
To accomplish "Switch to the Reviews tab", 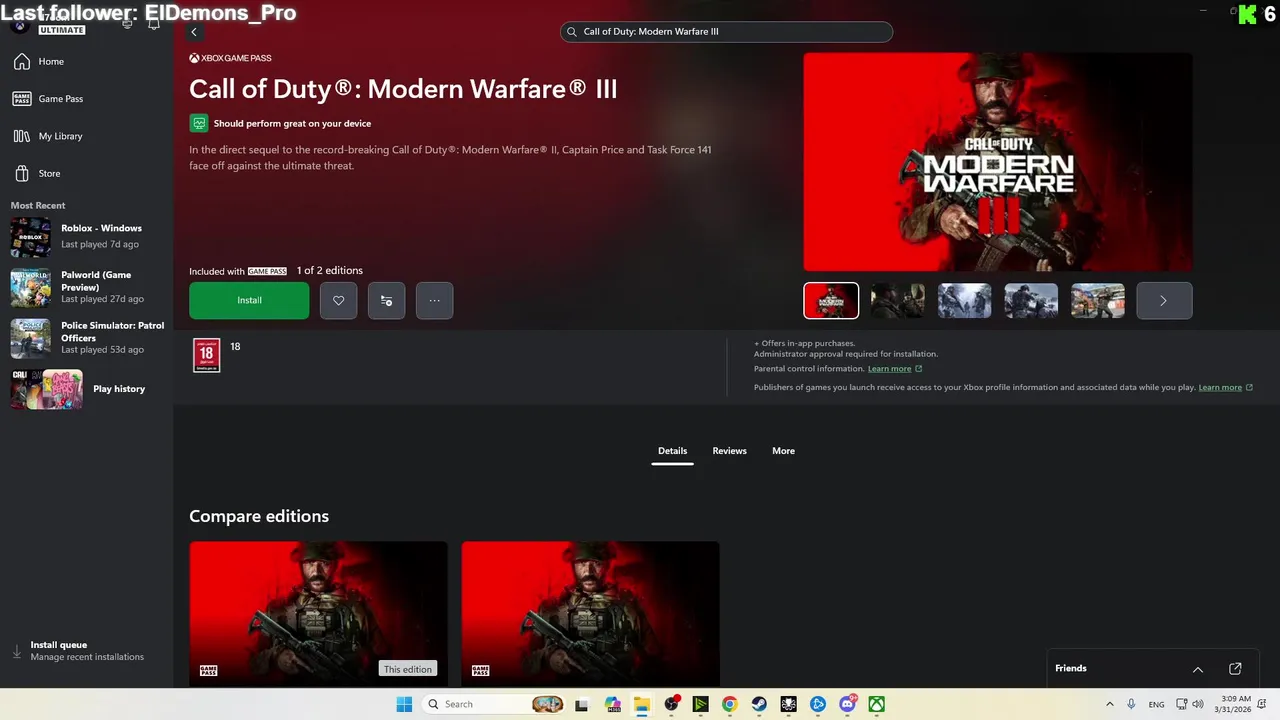I will tap(729, 451).
